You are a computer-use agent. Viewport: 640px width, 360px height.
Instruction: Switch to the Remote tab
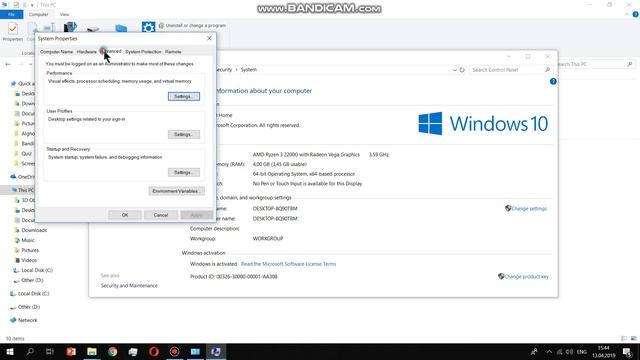[x=173, y=52]
